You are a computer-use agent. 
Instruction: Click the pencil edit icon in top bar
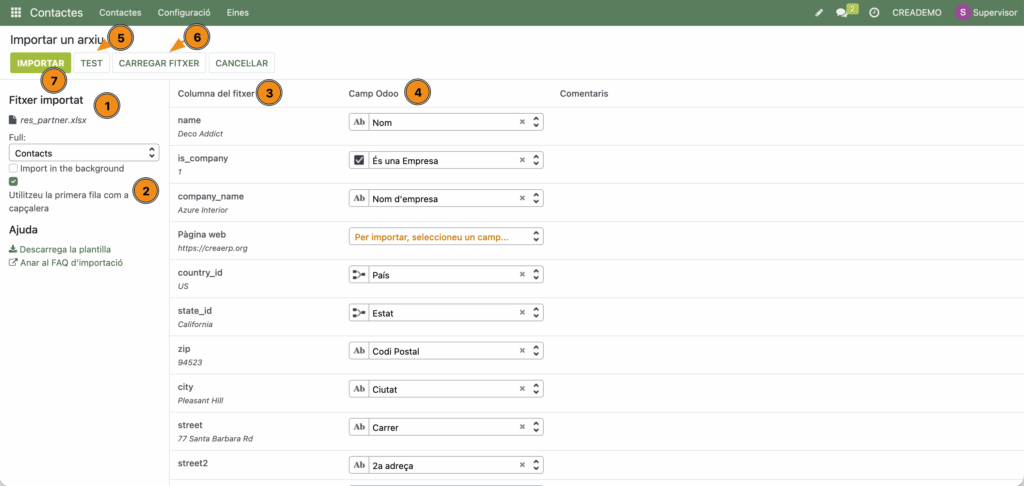click(x=819, y=13)
